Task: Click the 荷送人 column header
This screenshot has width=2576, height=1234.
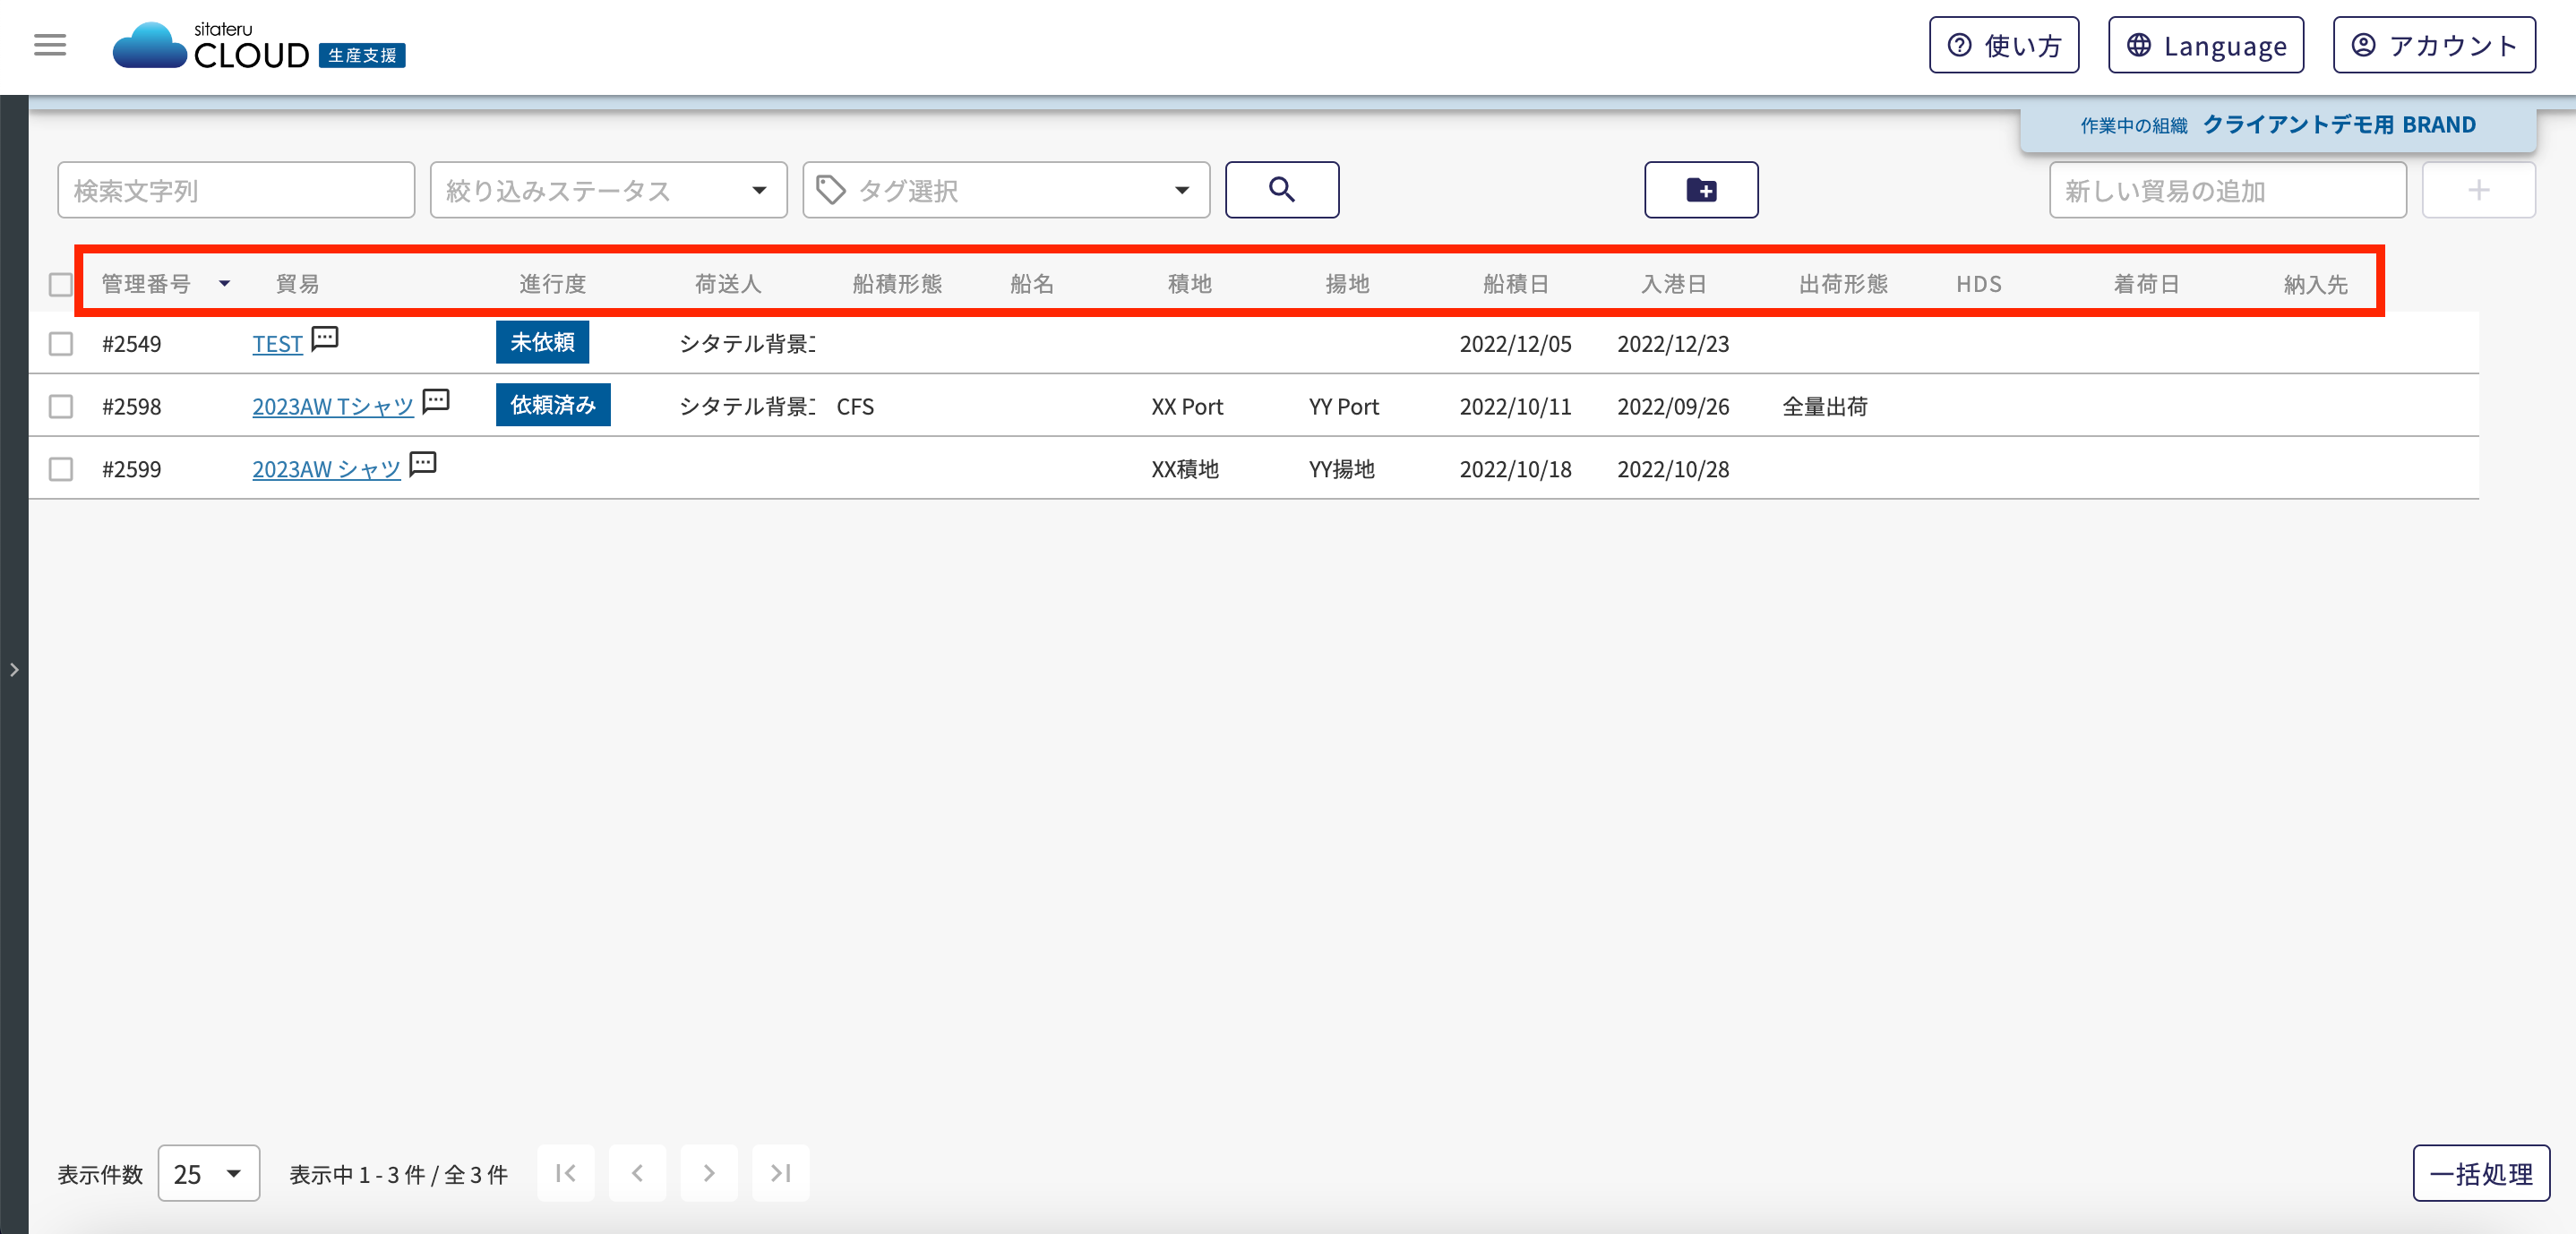Action: [729, 284]
